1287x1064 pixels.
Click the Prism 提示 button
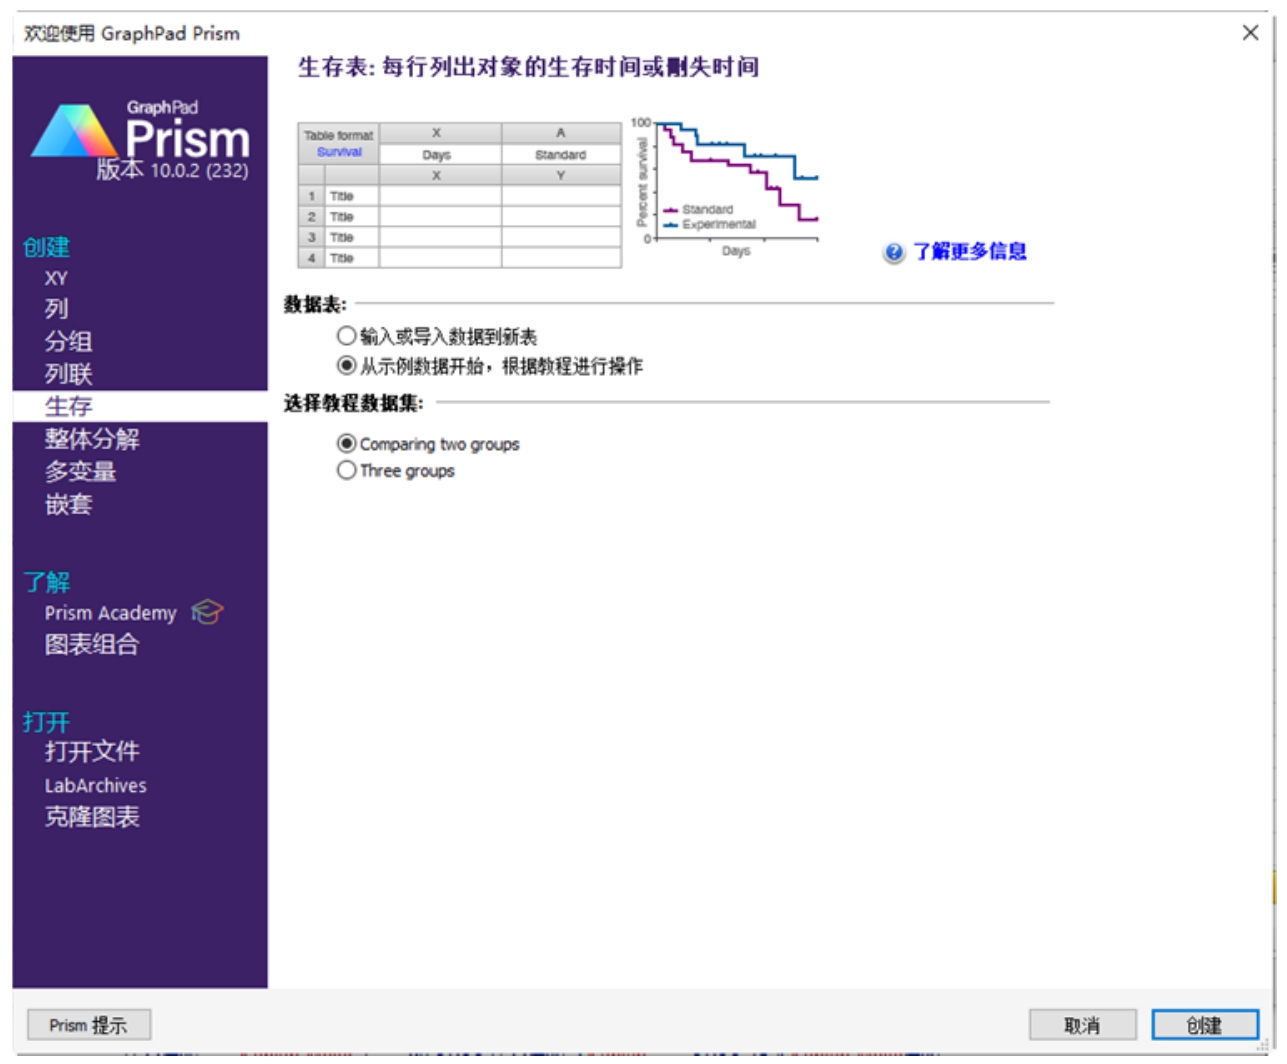pos(88,1025)
